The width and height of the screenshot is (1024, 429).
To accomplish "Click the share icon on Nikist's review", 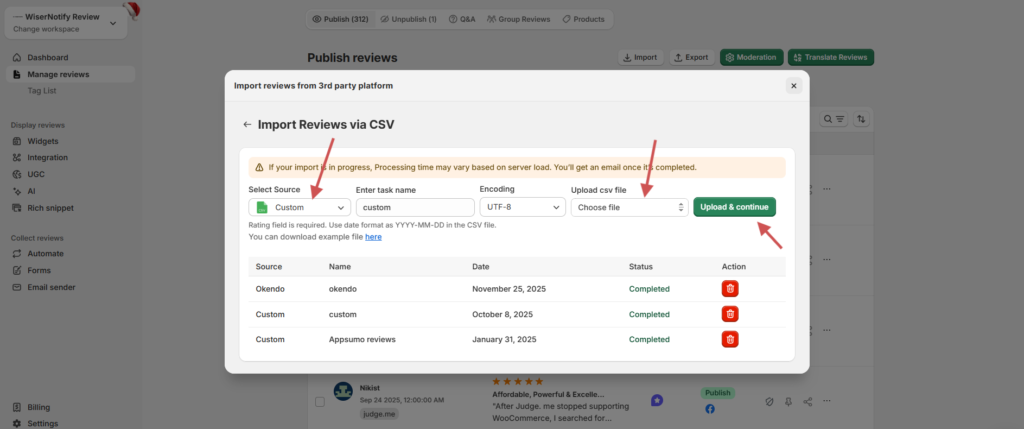I will point(808,401).
